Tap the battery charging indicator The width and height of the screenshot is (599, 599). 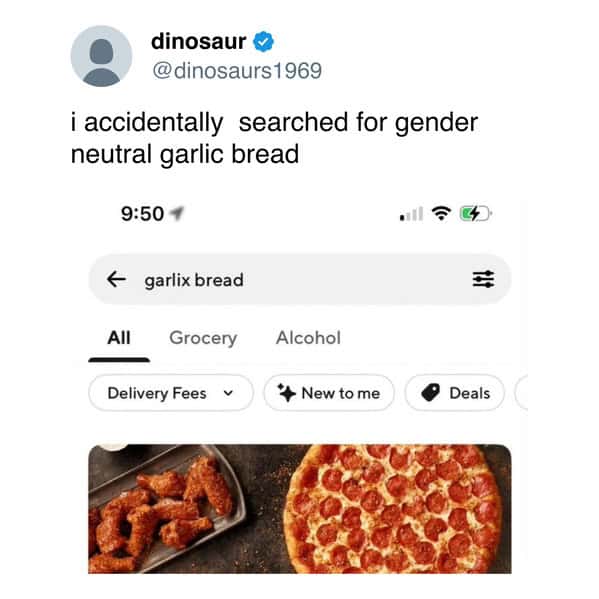point(475,213)
